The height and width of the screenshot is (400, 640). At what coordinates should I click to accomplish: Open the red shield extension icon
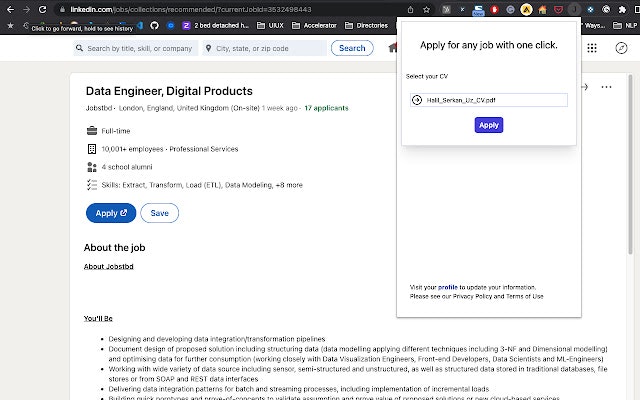coord(494,9)
